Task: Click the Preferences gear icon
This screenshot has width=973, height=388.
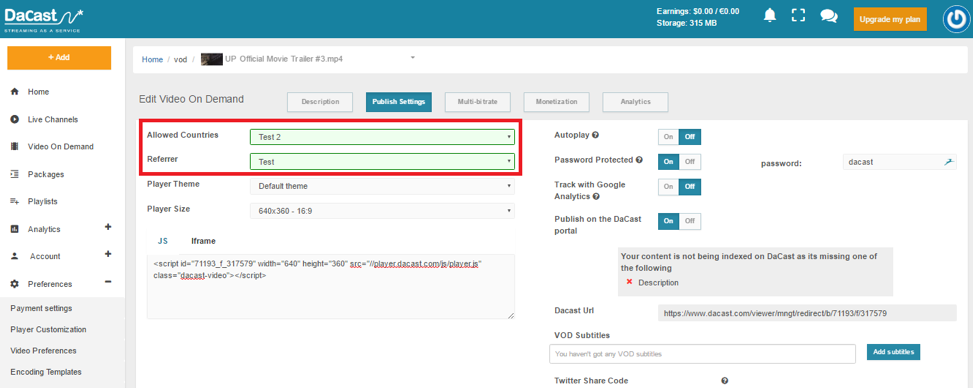Action: point(15,284)
